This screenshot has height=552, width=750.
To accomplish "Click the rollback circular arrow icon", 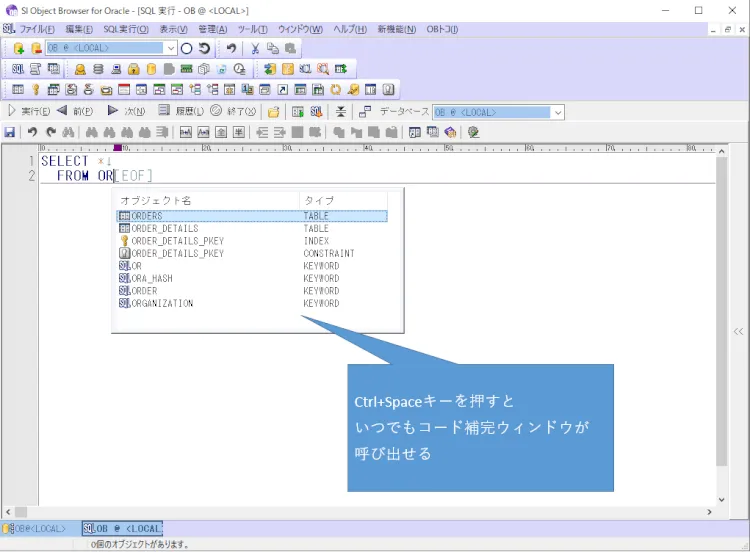I will [204, 48].
